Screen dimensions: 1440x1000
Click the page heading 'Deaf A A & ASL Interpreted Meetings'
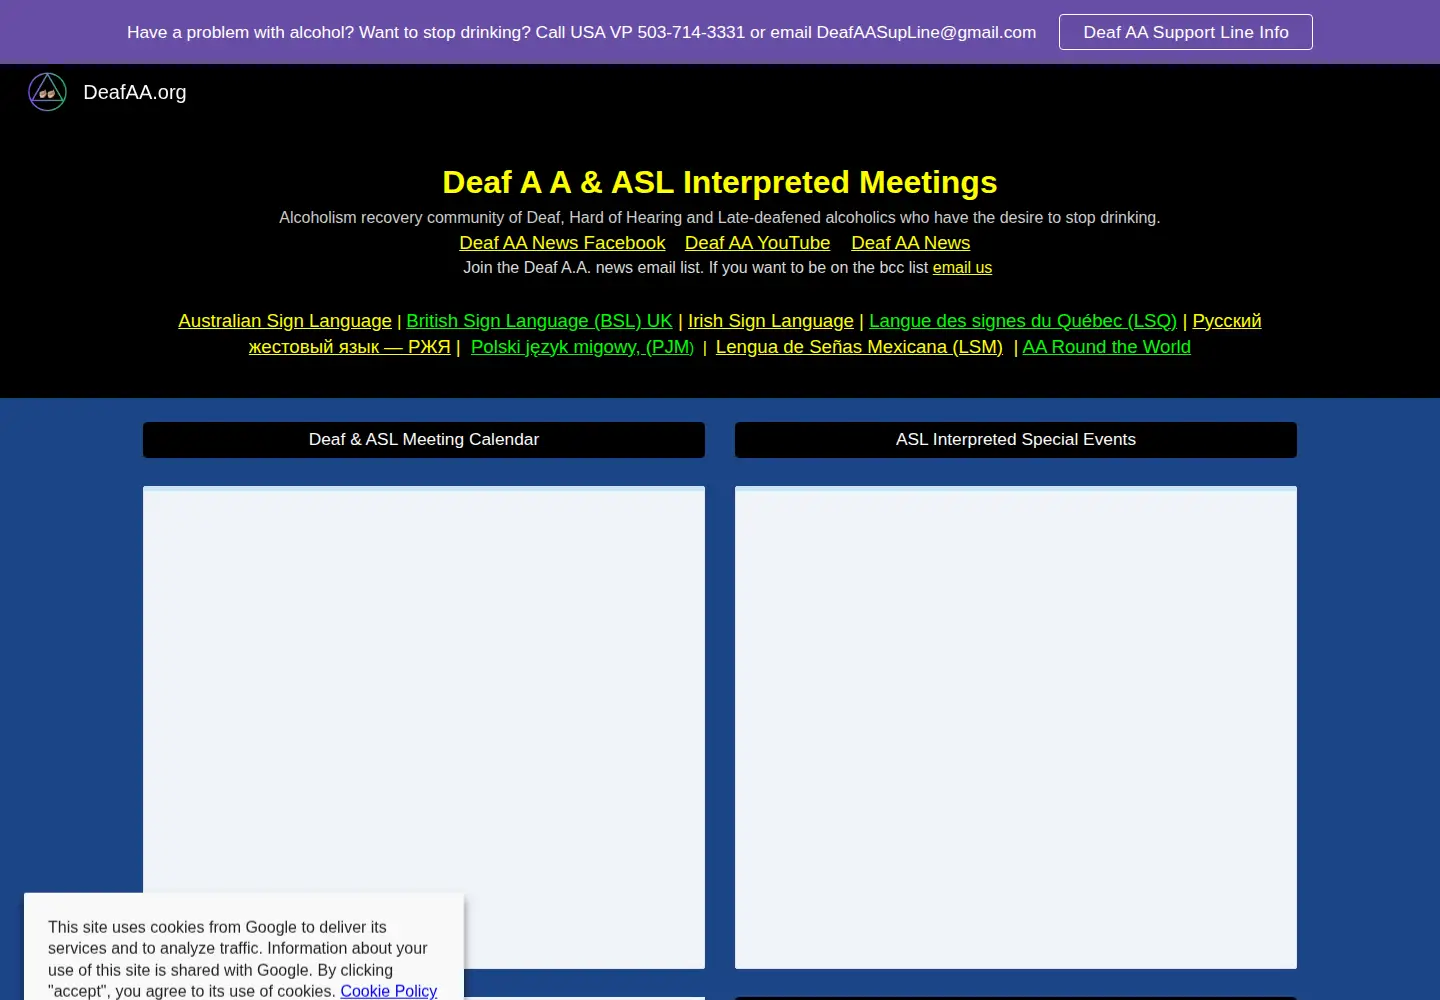[720, 182]
